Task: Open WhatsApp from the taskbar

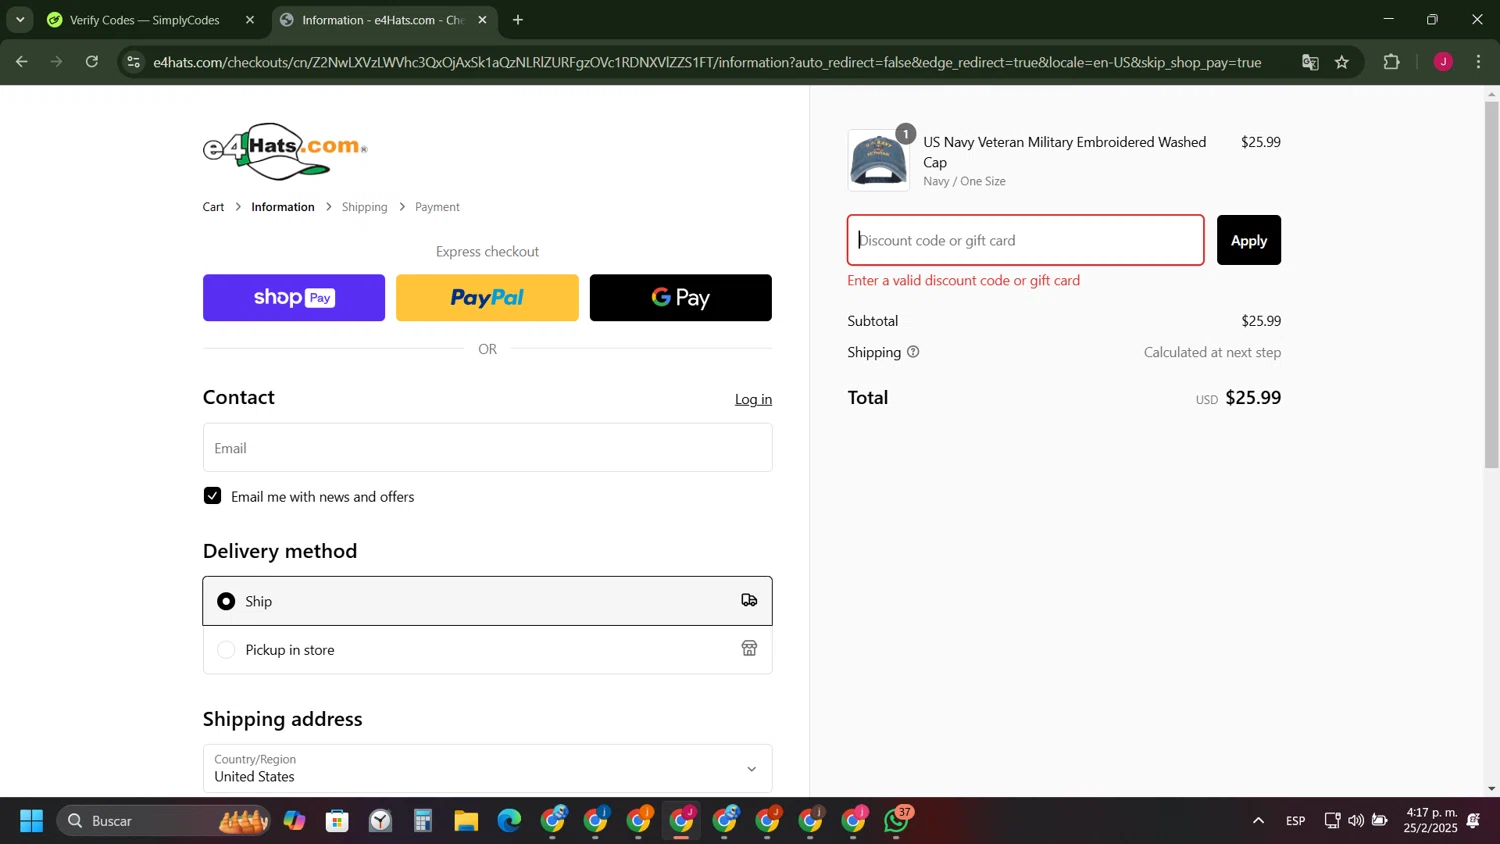Action: coord(897,821)
